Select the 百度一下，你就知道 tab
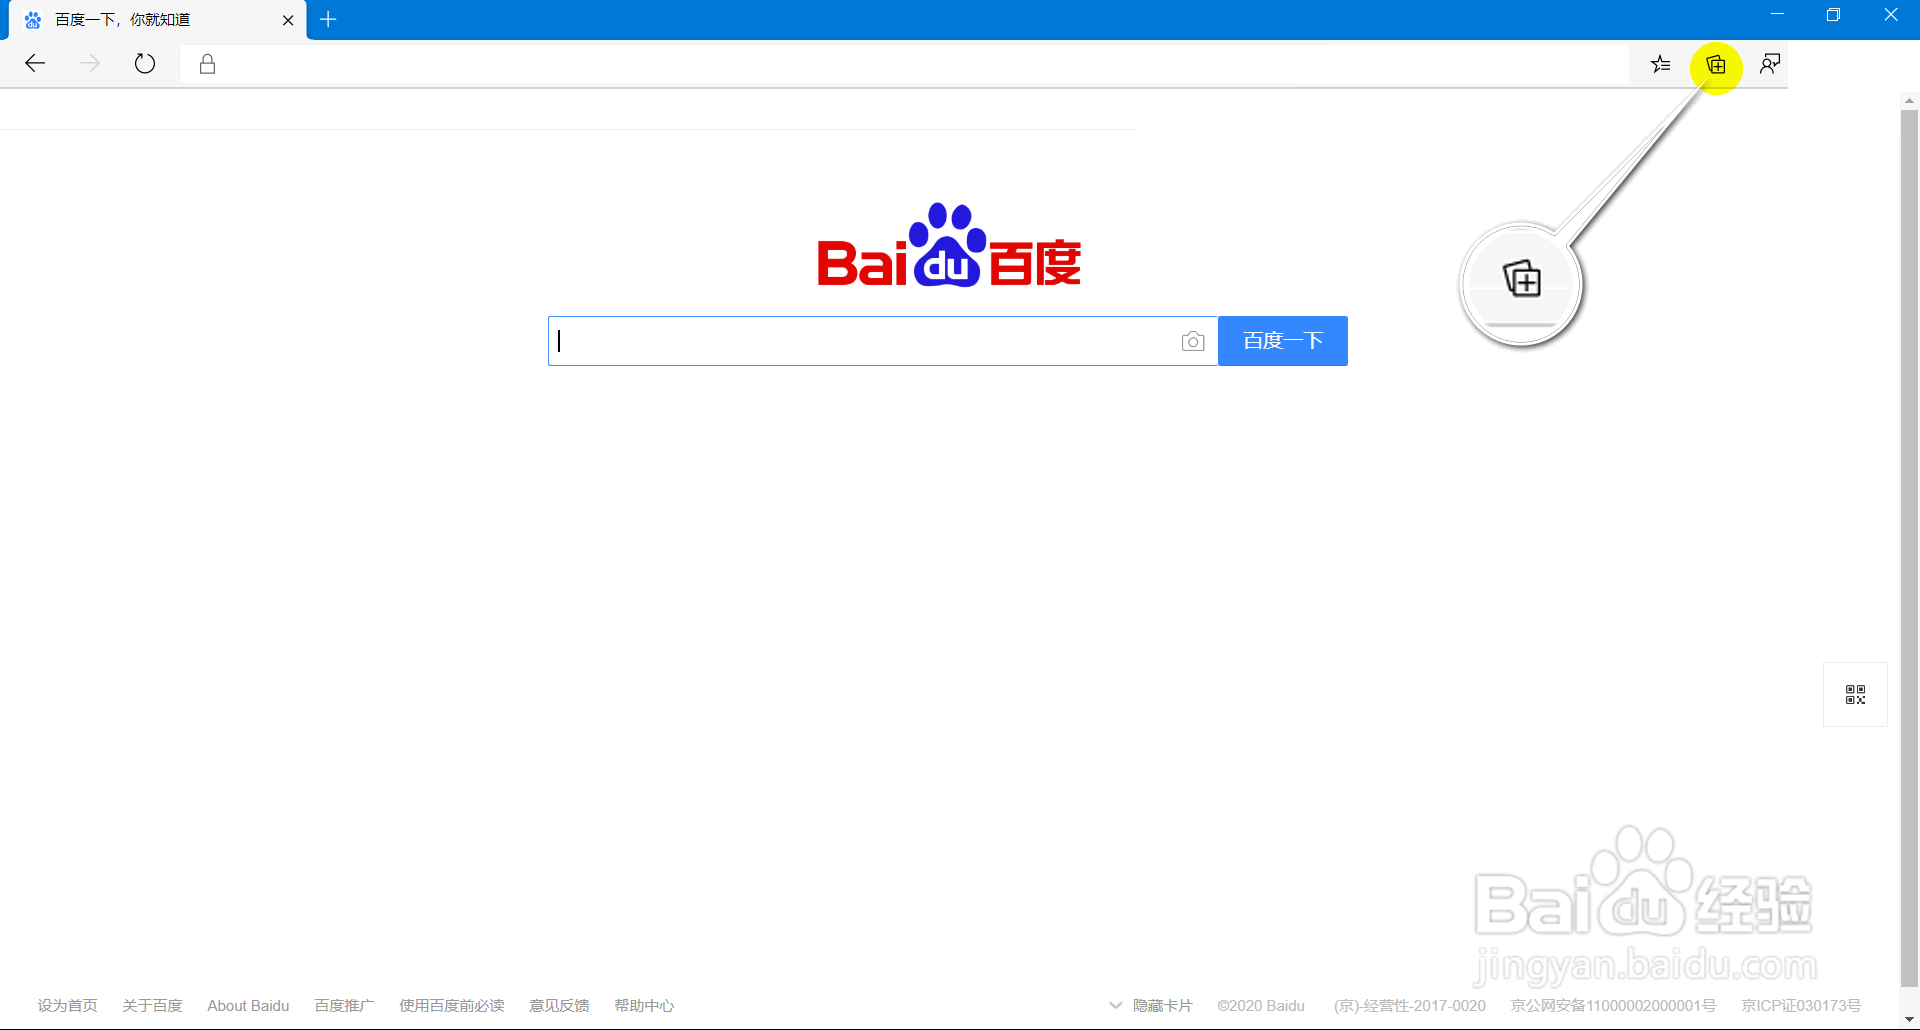The width and height of the screenshot is (1920, 1030). [x=157, y=20]
